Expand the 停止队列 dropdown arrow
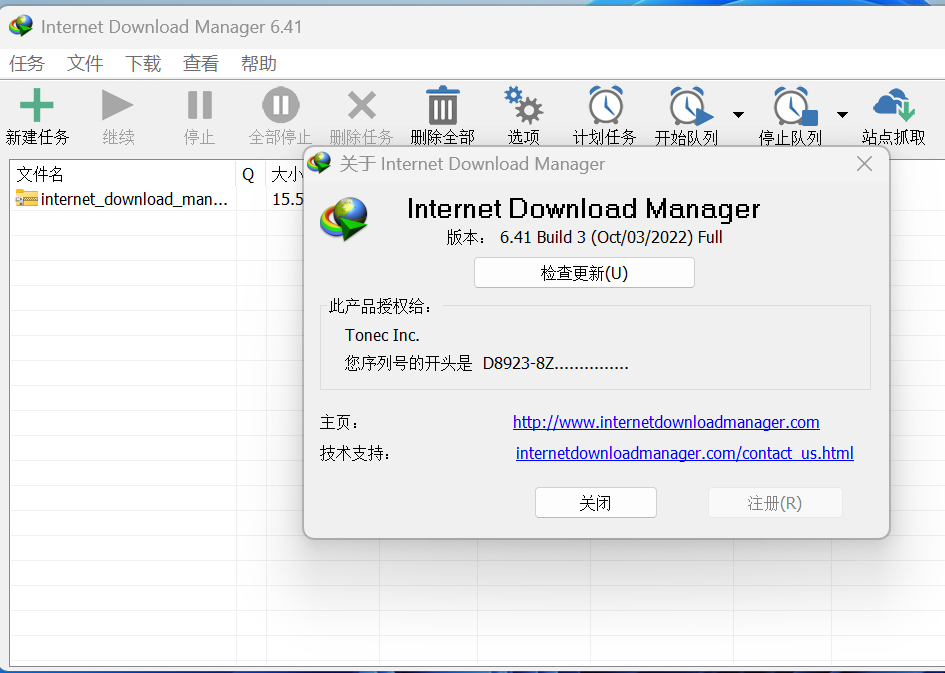Image resolution: width=945 pixels, height=673 pixels. (843, 114)
